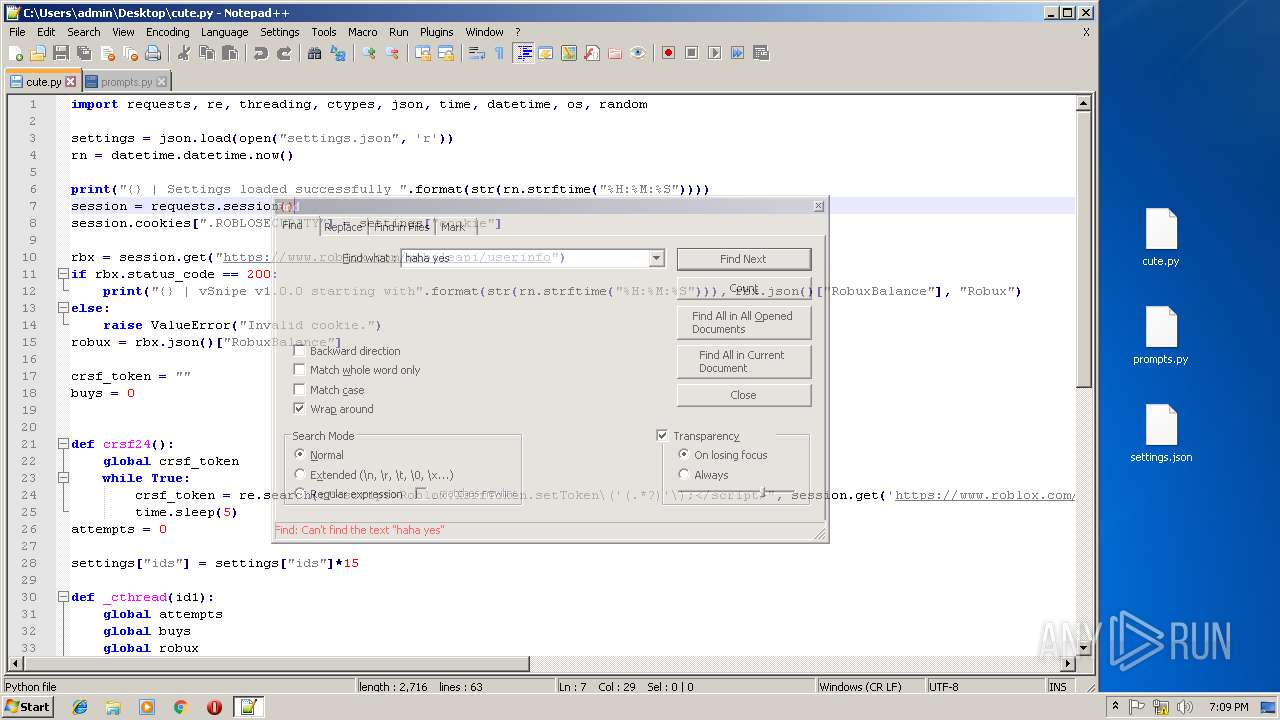Choose Always transparency option
The image size is (1280, 720).
tap(684, 475)
